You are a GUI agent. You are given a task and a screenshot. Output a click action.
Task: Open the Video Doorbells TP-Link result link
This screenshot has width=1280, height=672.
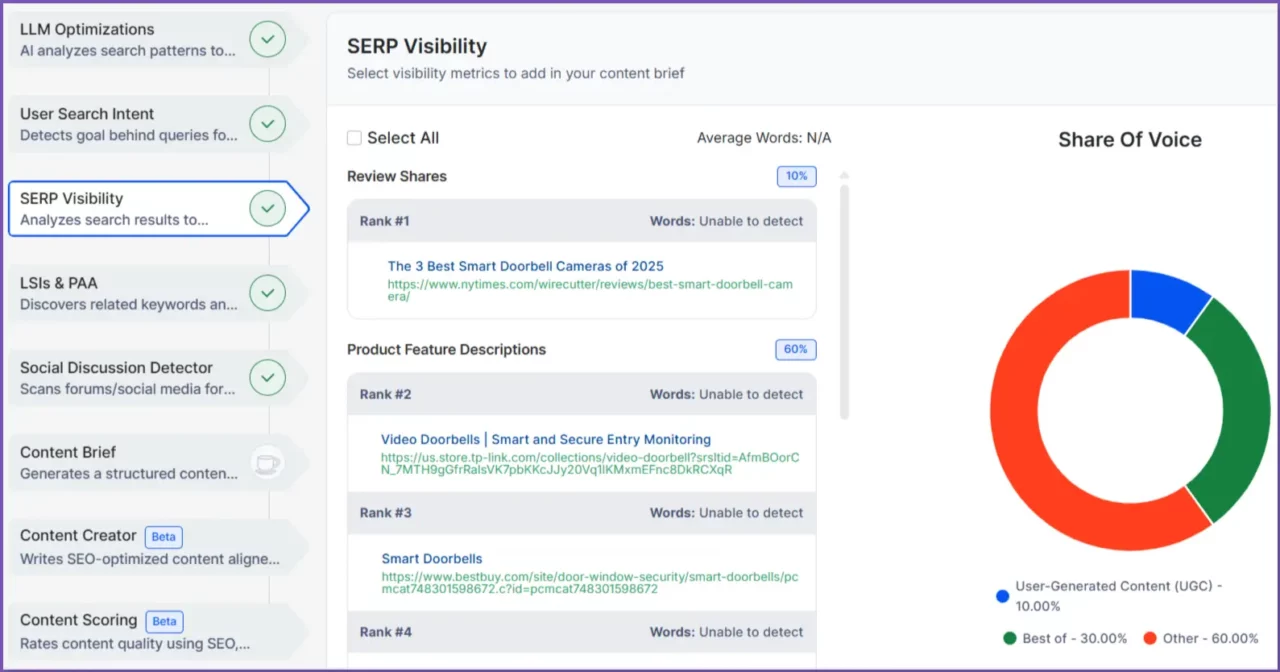(545, 439)
